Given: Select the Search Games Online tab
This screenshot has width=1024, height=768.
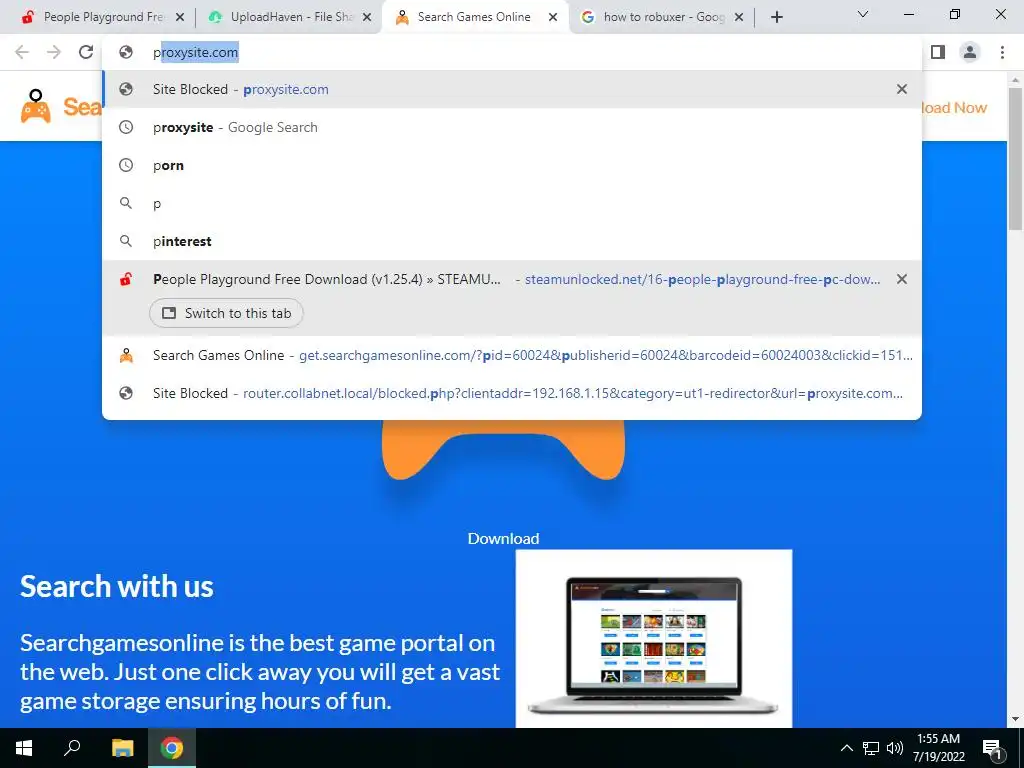Looking at the screenshot, I should click(x=474, y=17).
